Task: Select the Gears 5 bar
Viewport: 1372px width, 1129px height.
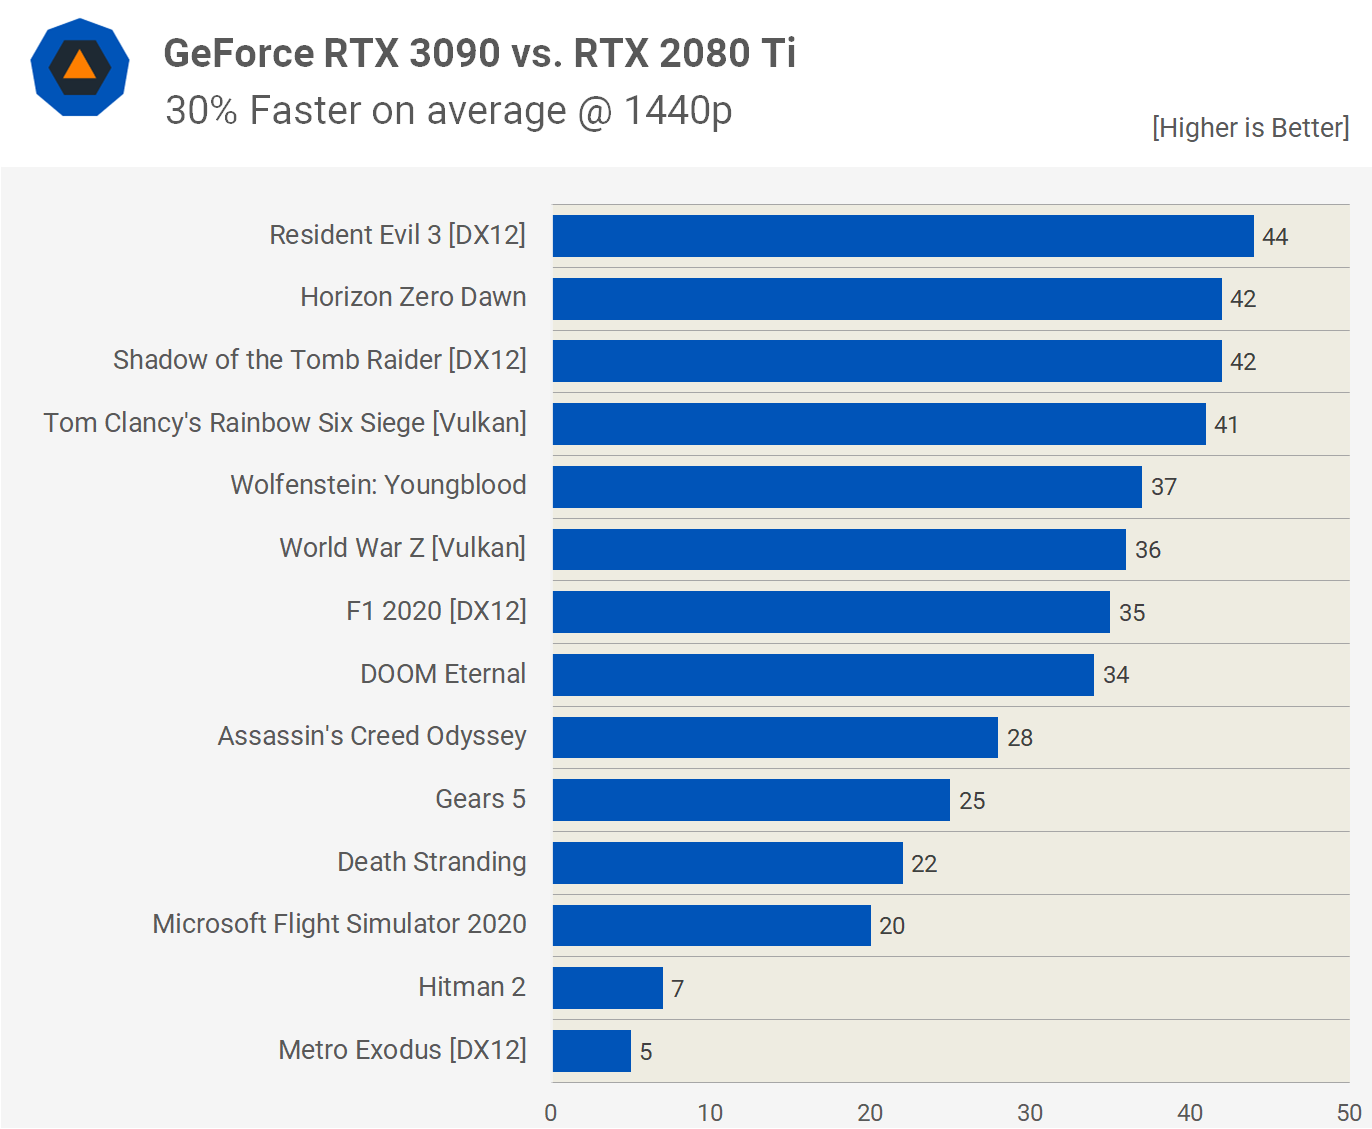Action: click(x=750, y=800)
